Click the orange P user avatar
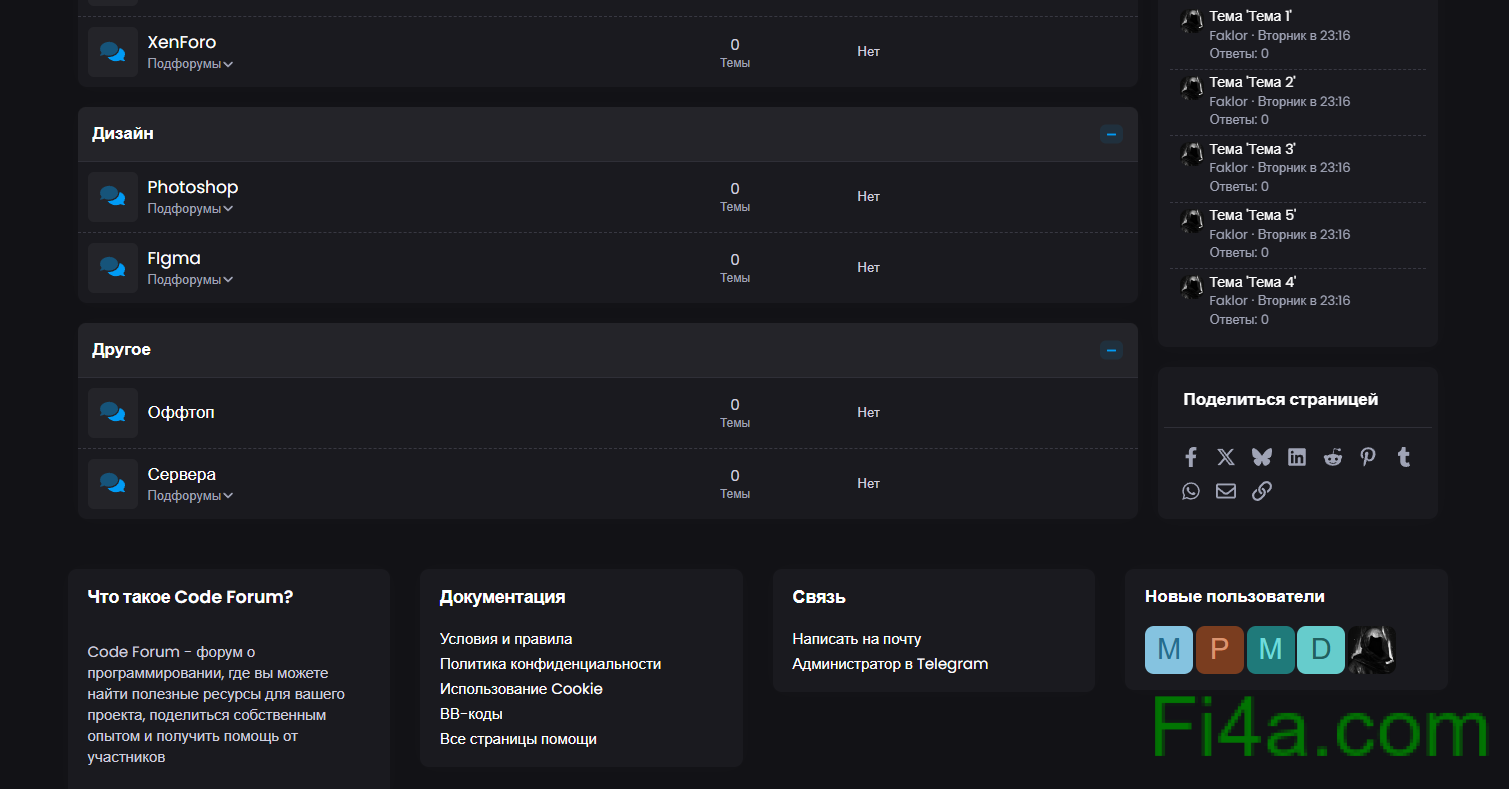Viewport: 1509px width, 789px height. (x=1219, y=650)
